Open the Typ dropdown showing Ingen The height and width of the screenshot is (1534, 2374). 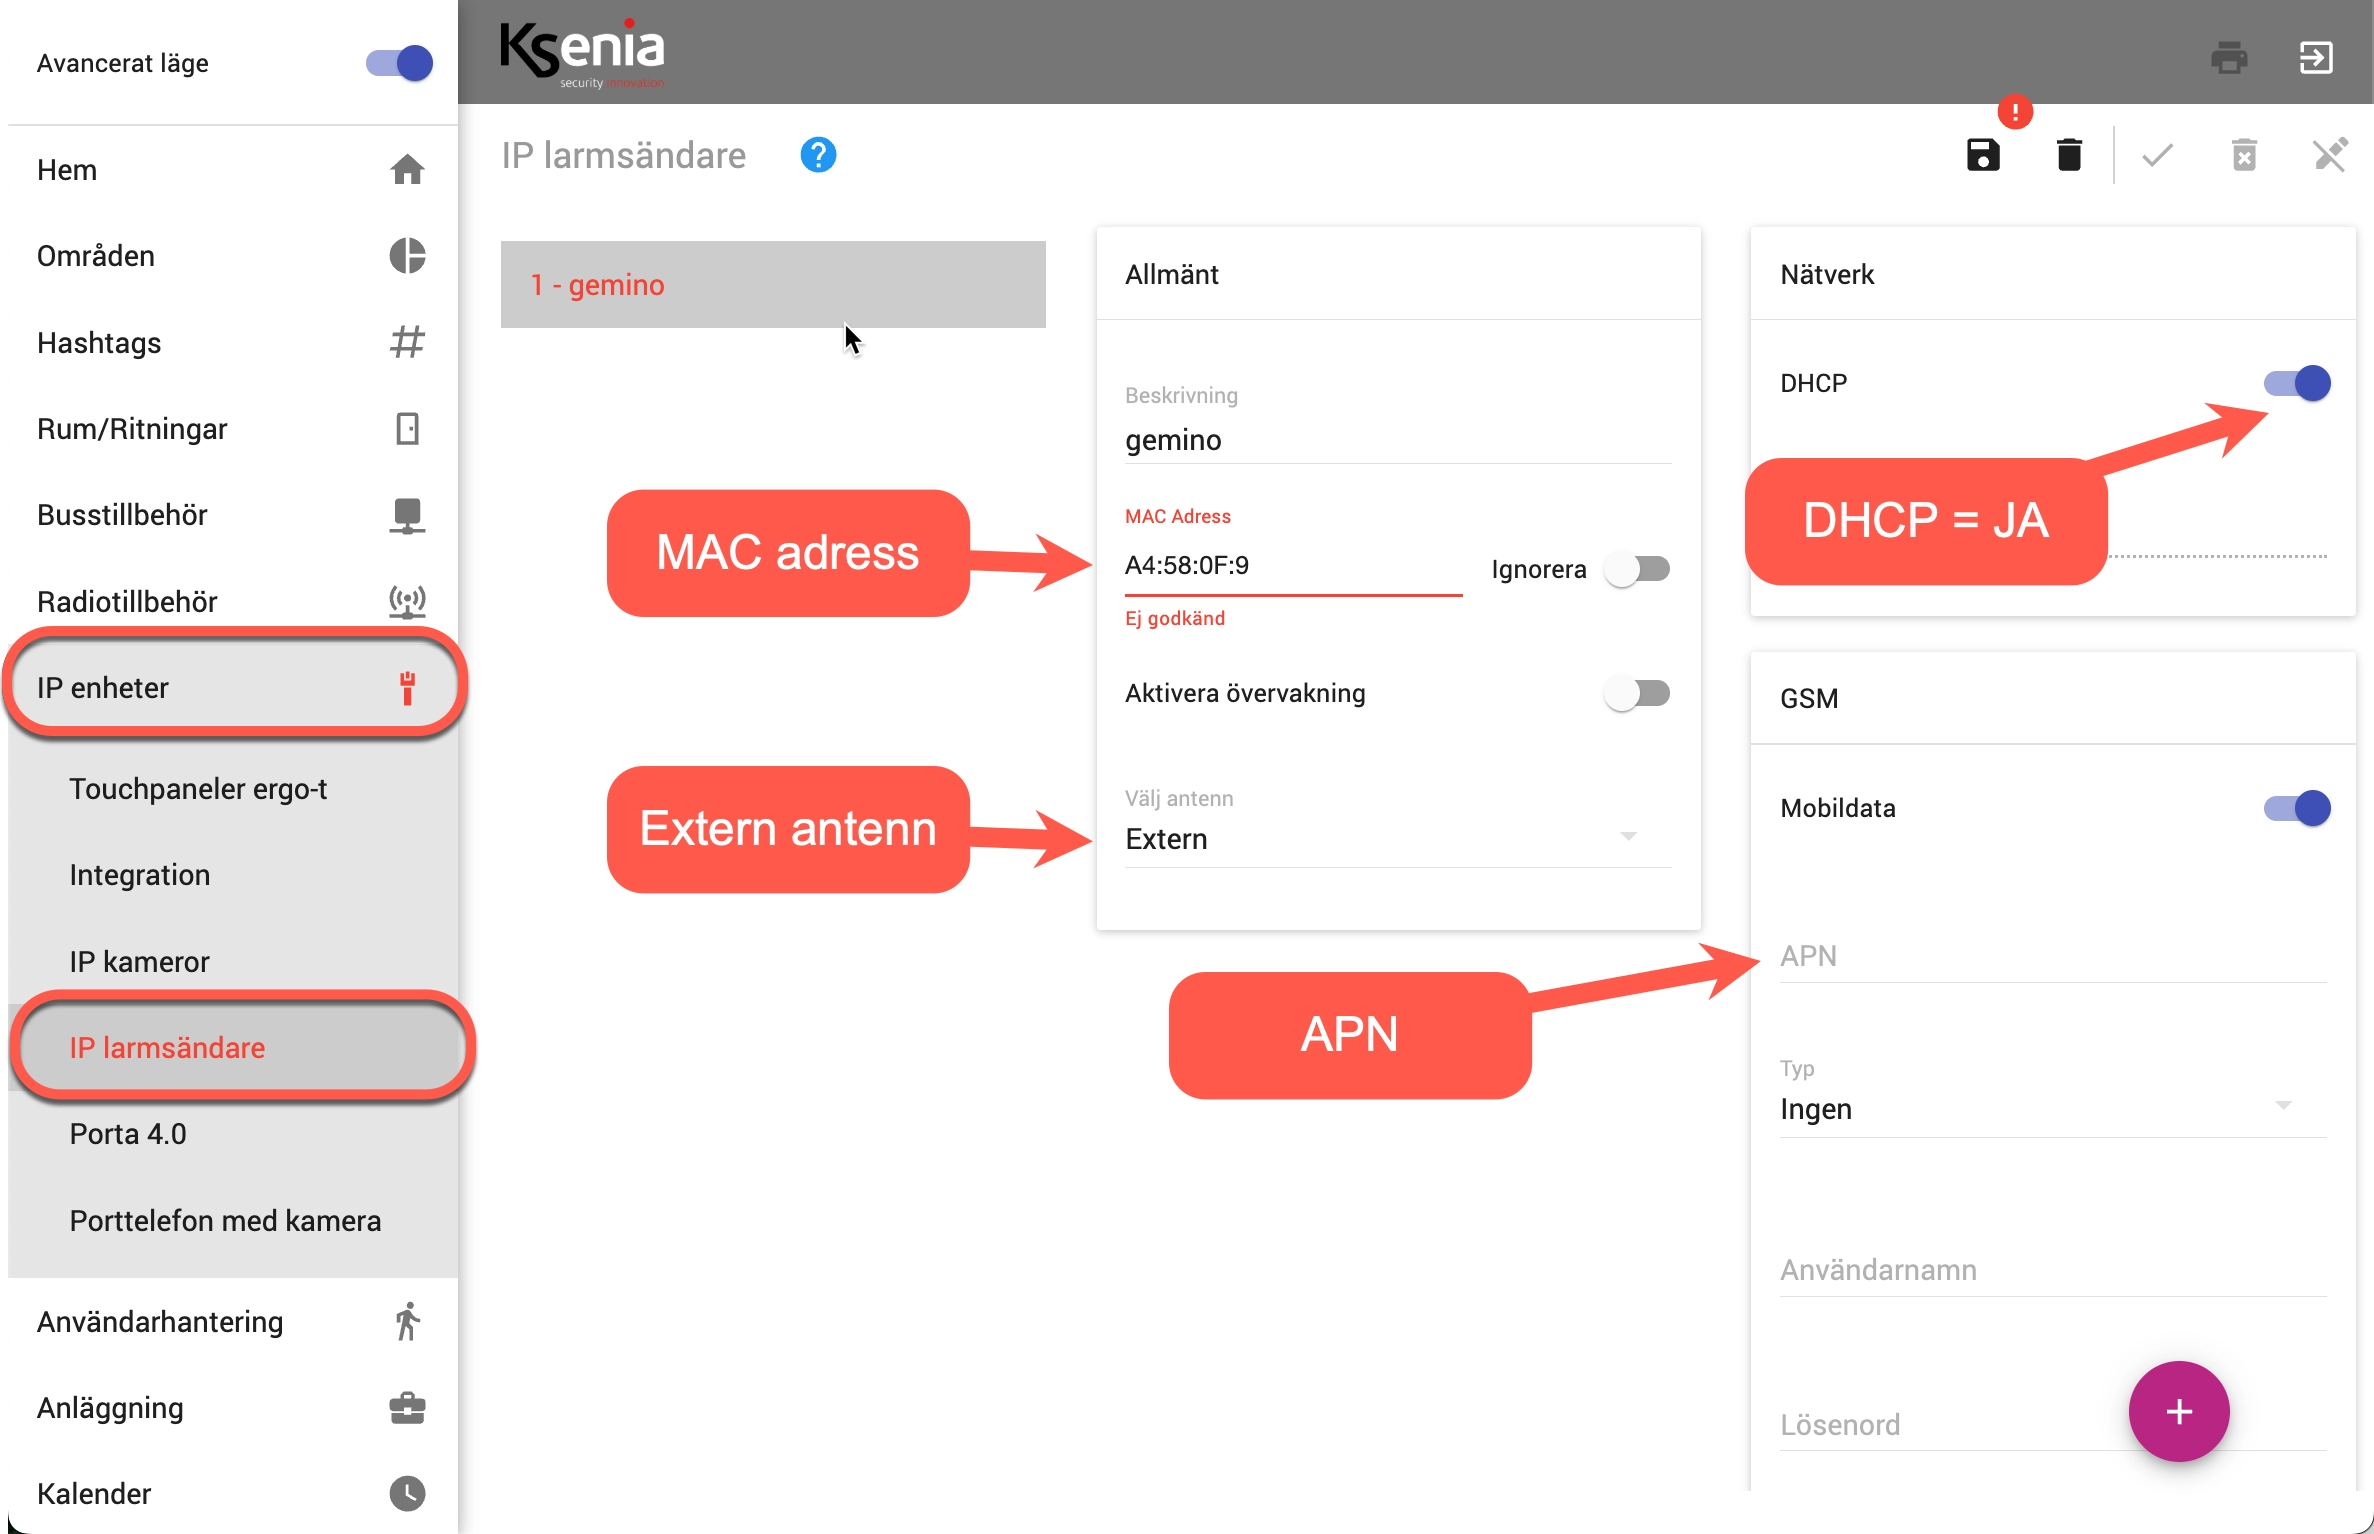coord(2053,1108)
